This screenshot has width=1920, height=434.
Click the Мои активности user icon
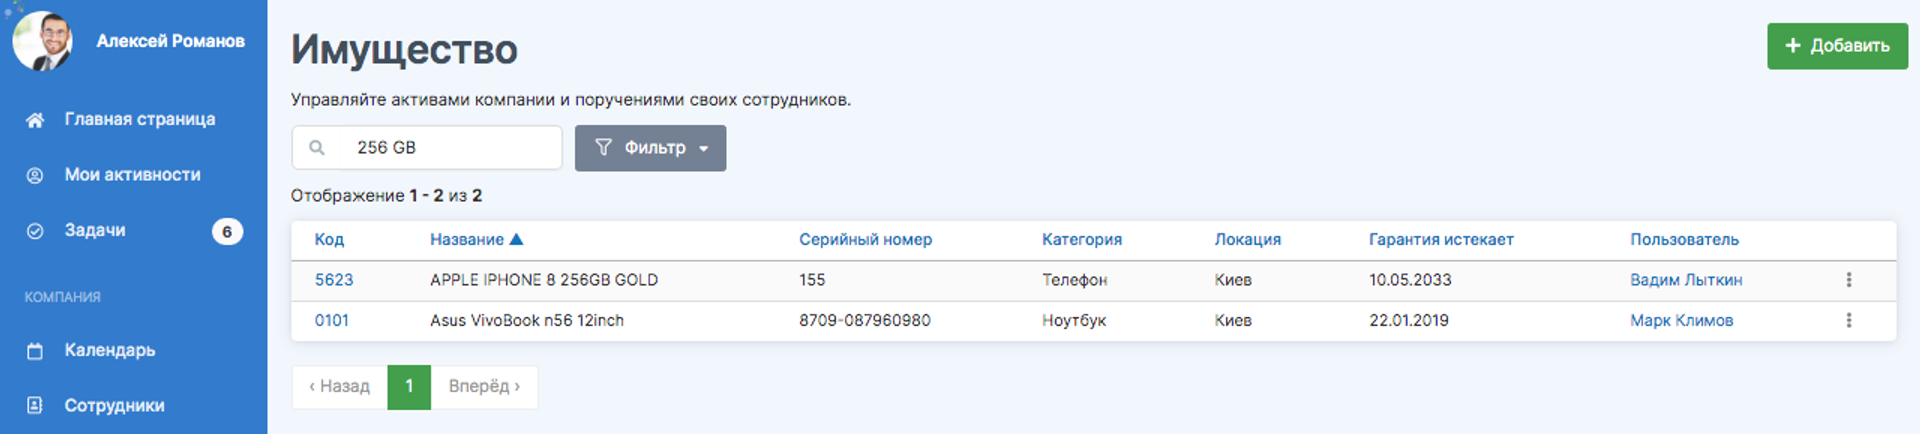(x=35, y=175)
